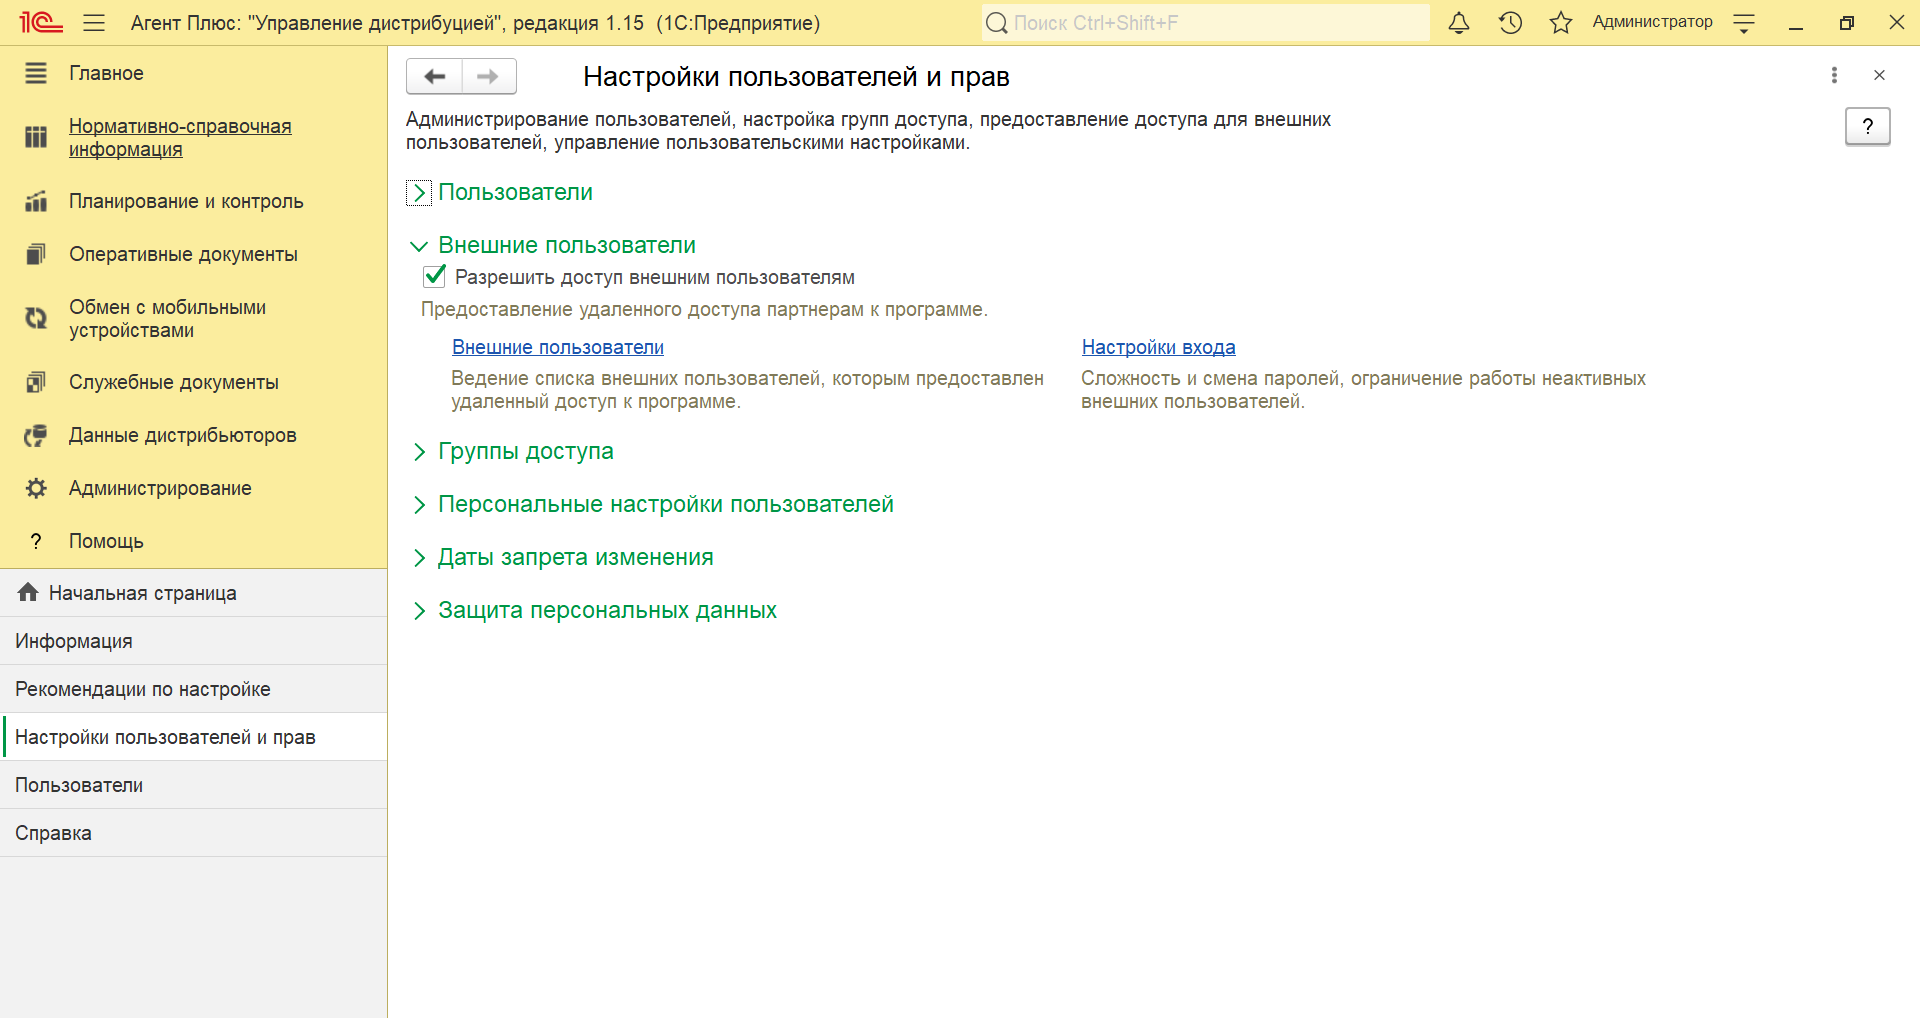Expand Даты запрета изменения section

pyautogui.click(x=419, y=558)
